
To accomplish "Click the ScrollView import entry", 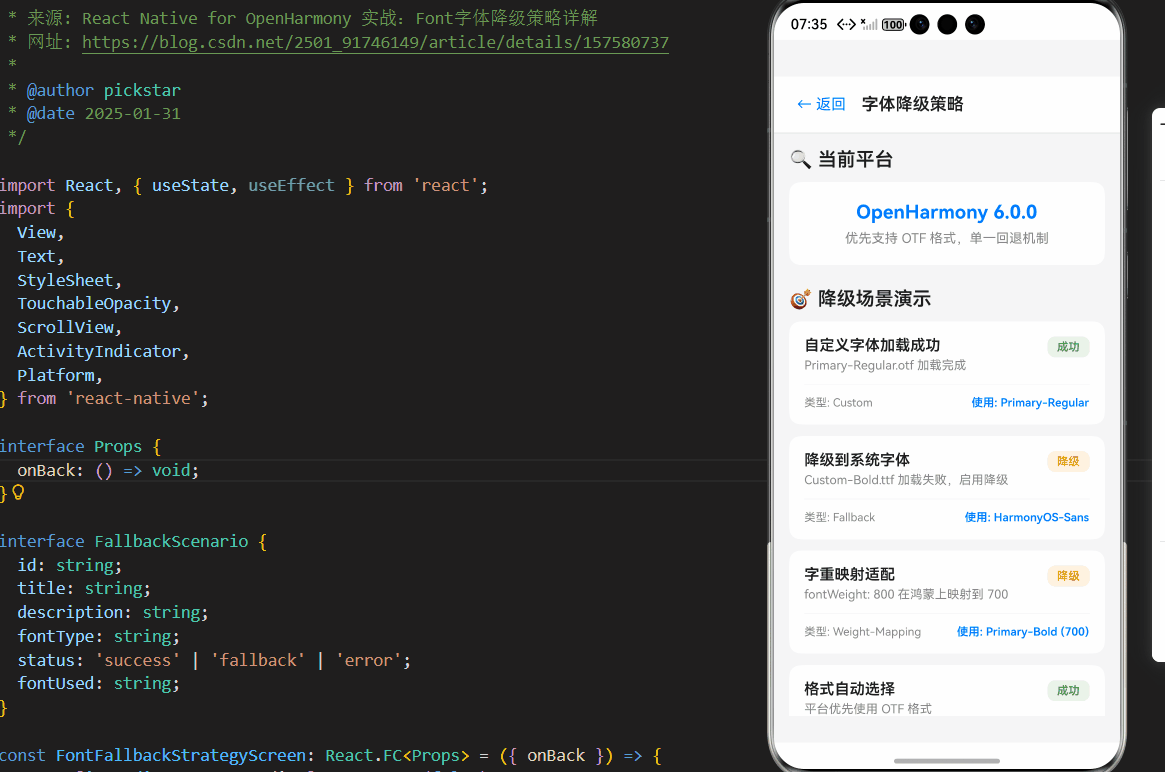I will tap(65, 327).
